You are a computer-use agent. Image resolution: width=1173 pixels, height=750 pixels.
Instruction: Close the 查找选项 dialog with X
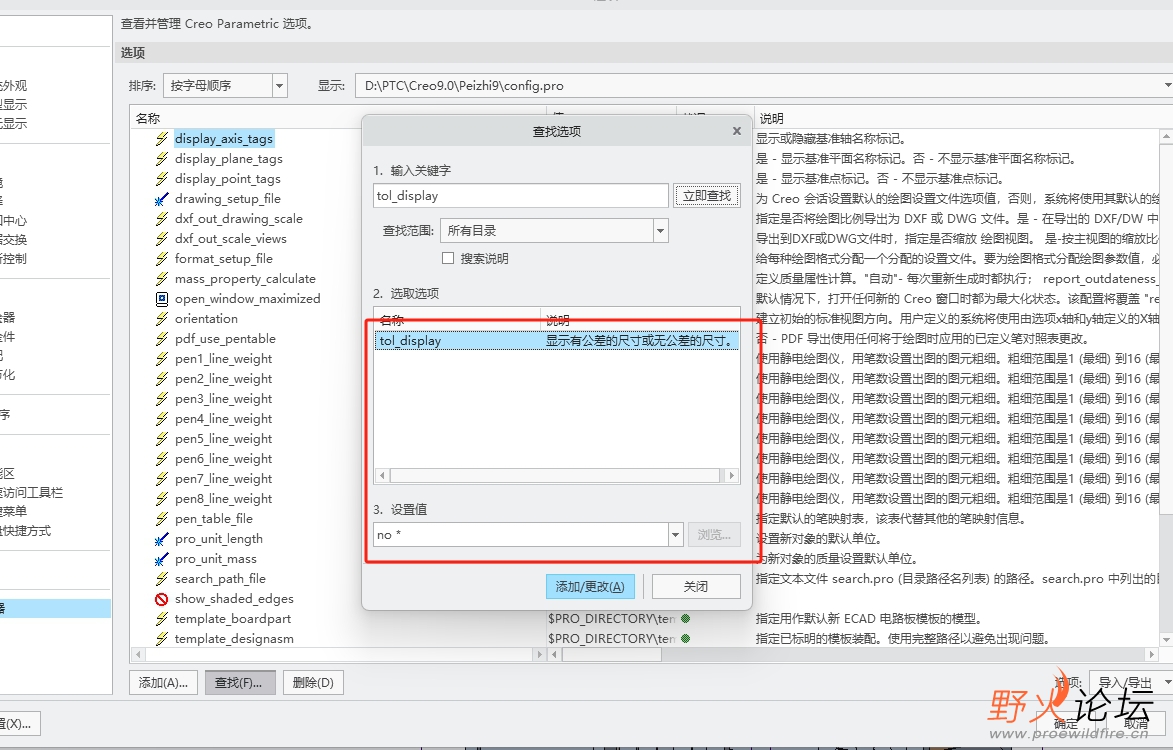pos(737,131)
